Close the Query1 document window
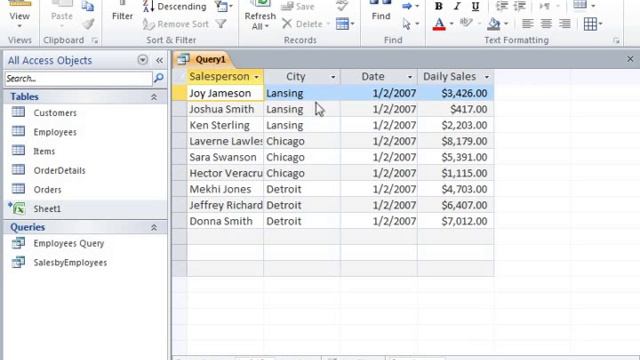This screenshot has height=360, width=640. tap(630, 60)
